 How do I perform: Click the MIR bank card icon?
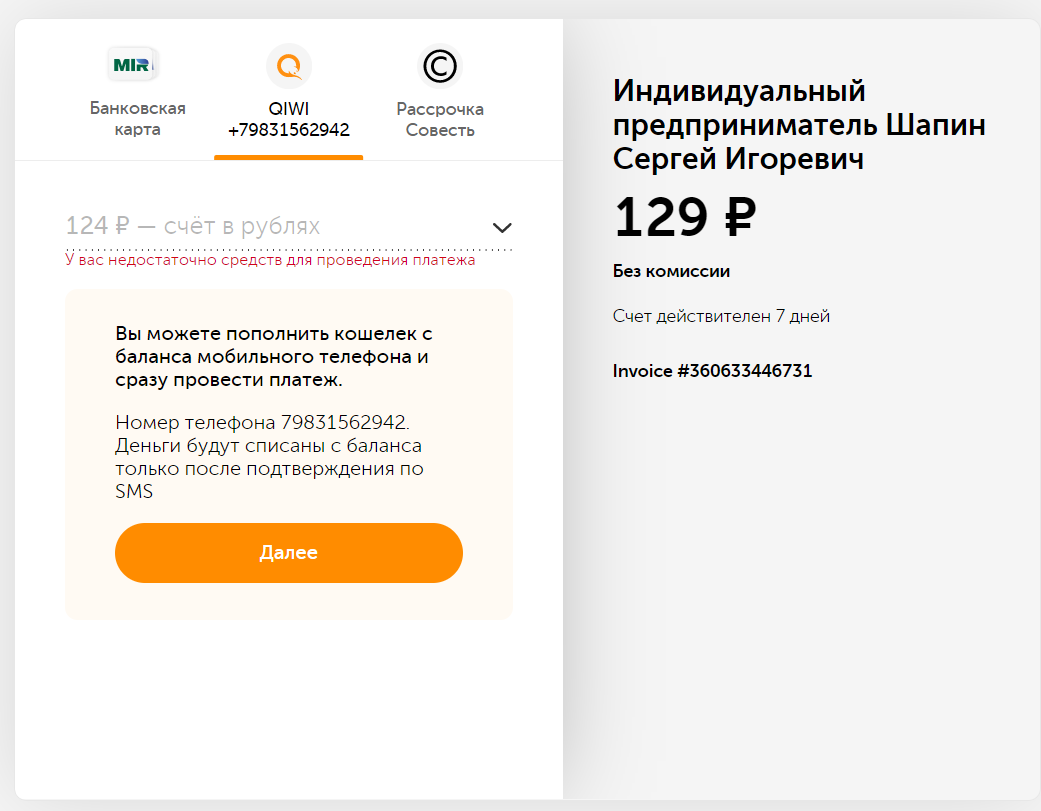(133, 65)
